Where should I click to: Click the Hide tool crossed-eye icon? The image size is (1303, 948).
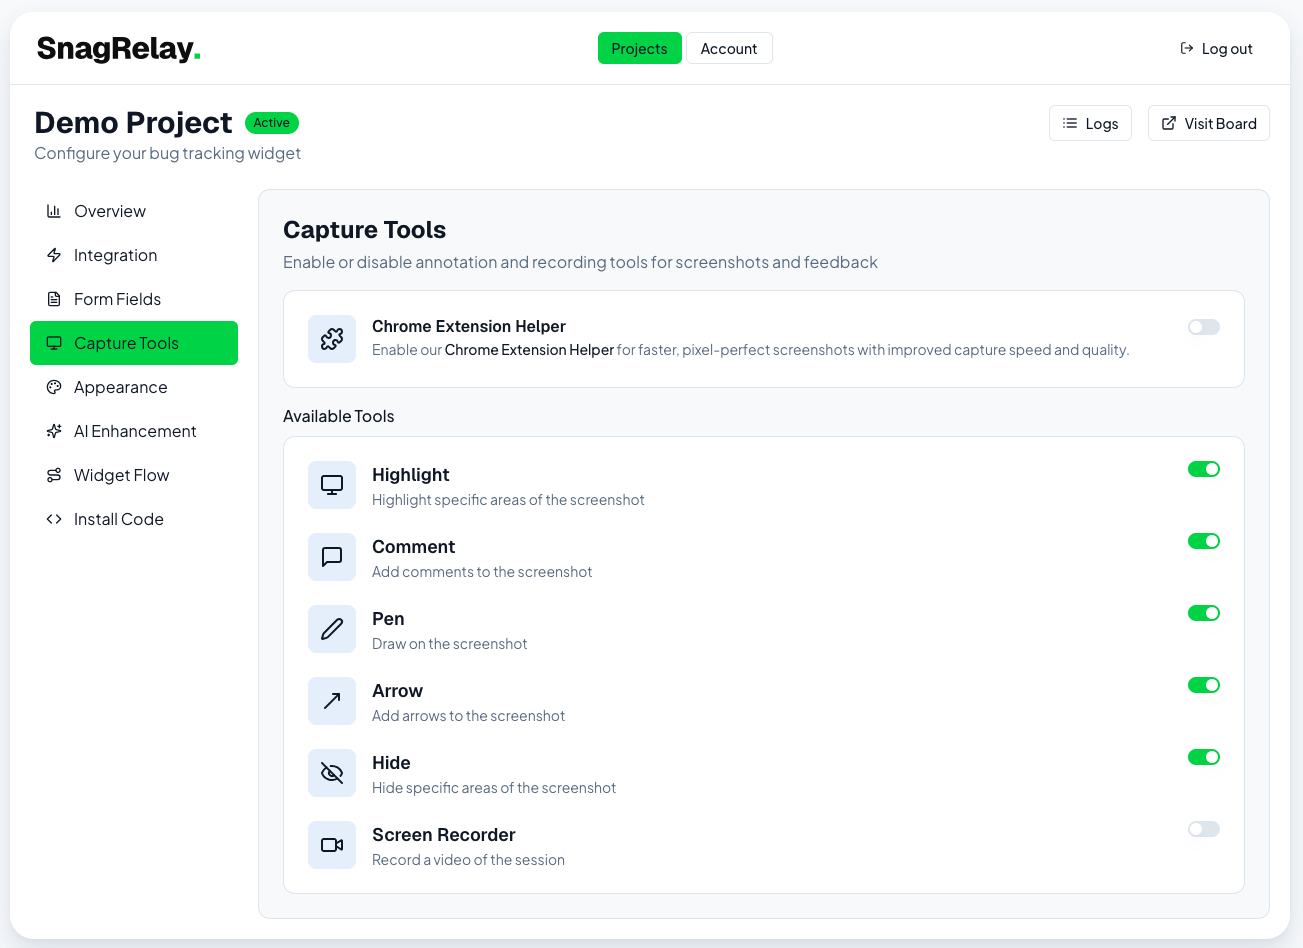[x=332, y=773]
